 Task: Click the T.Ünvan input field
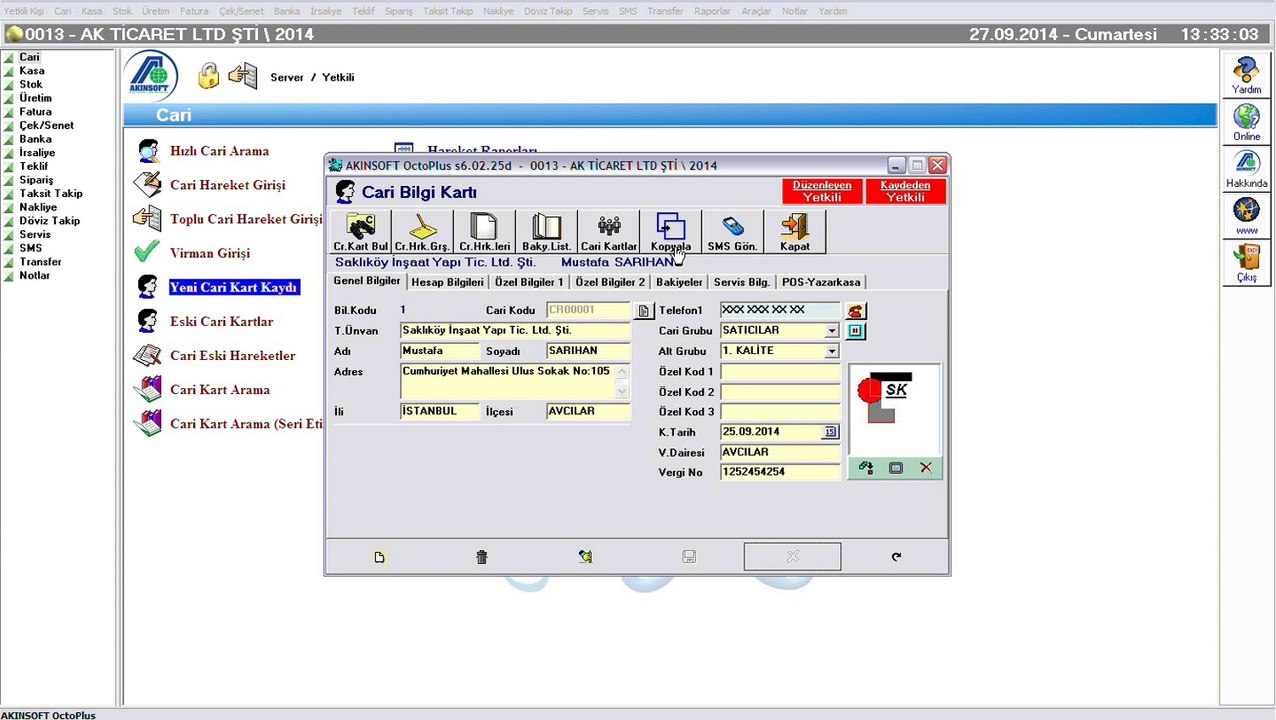[515, 331]
